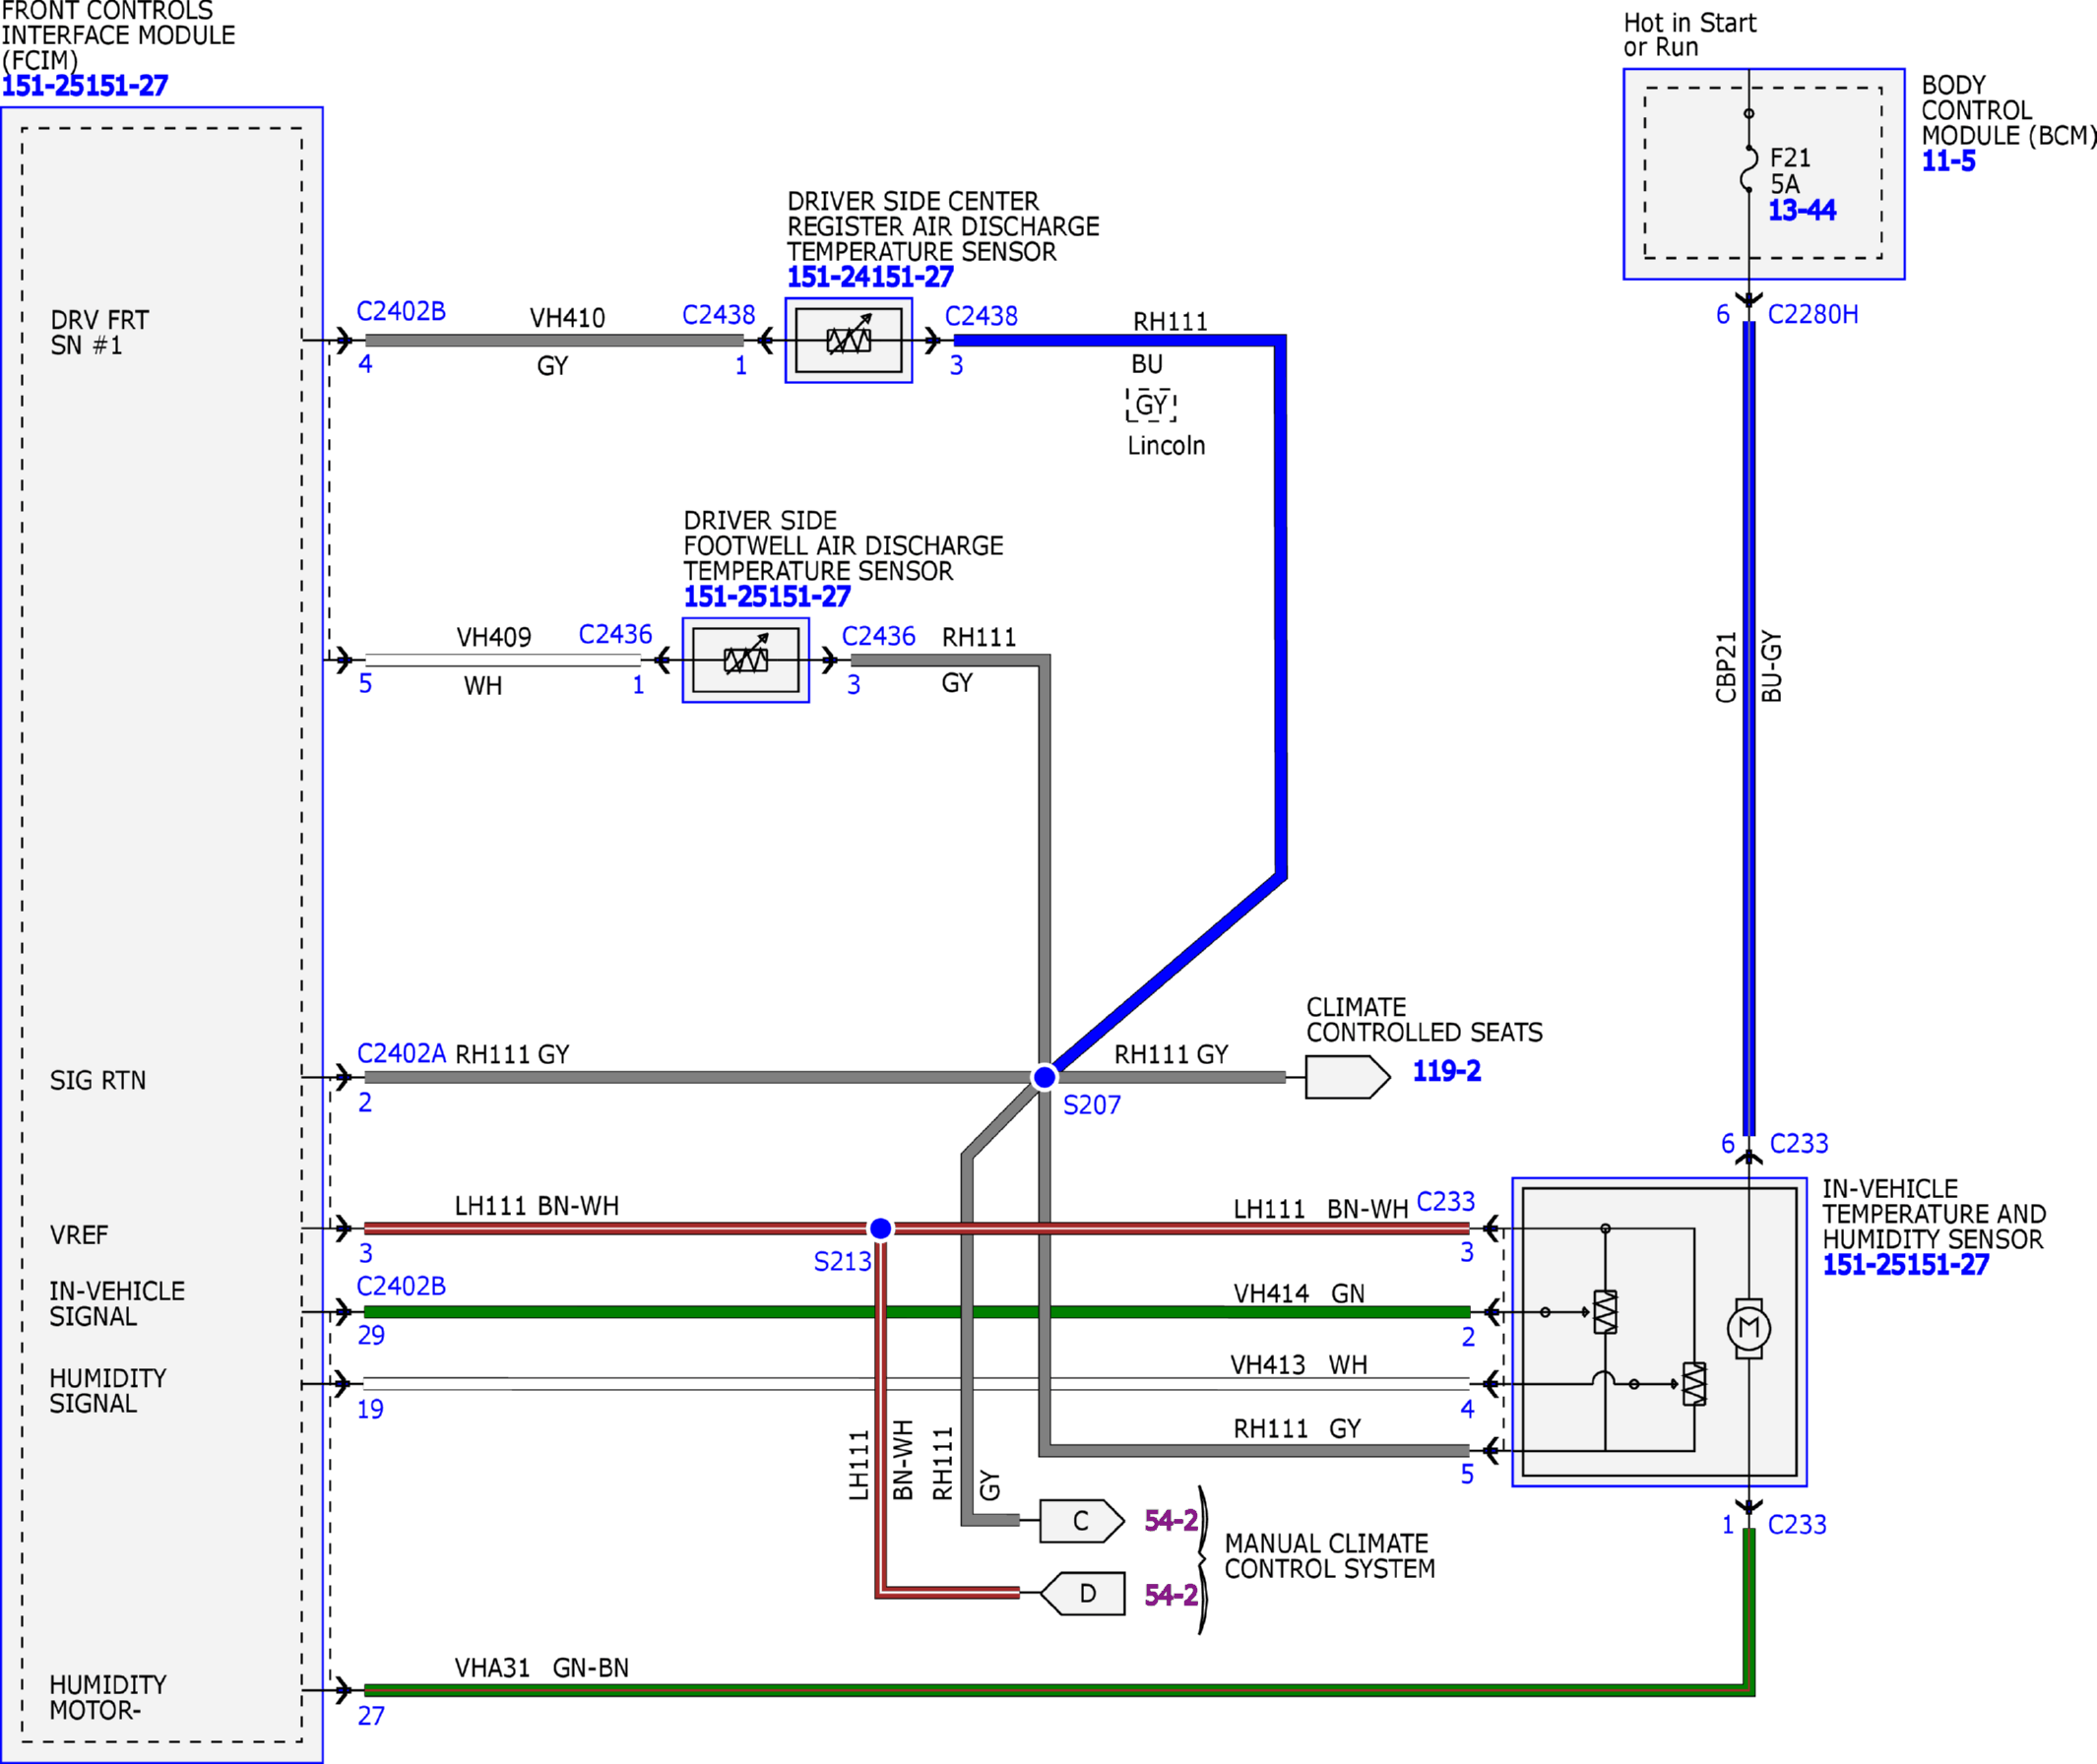Click the C233 label beside pin 6

tap(1799, 1143)
